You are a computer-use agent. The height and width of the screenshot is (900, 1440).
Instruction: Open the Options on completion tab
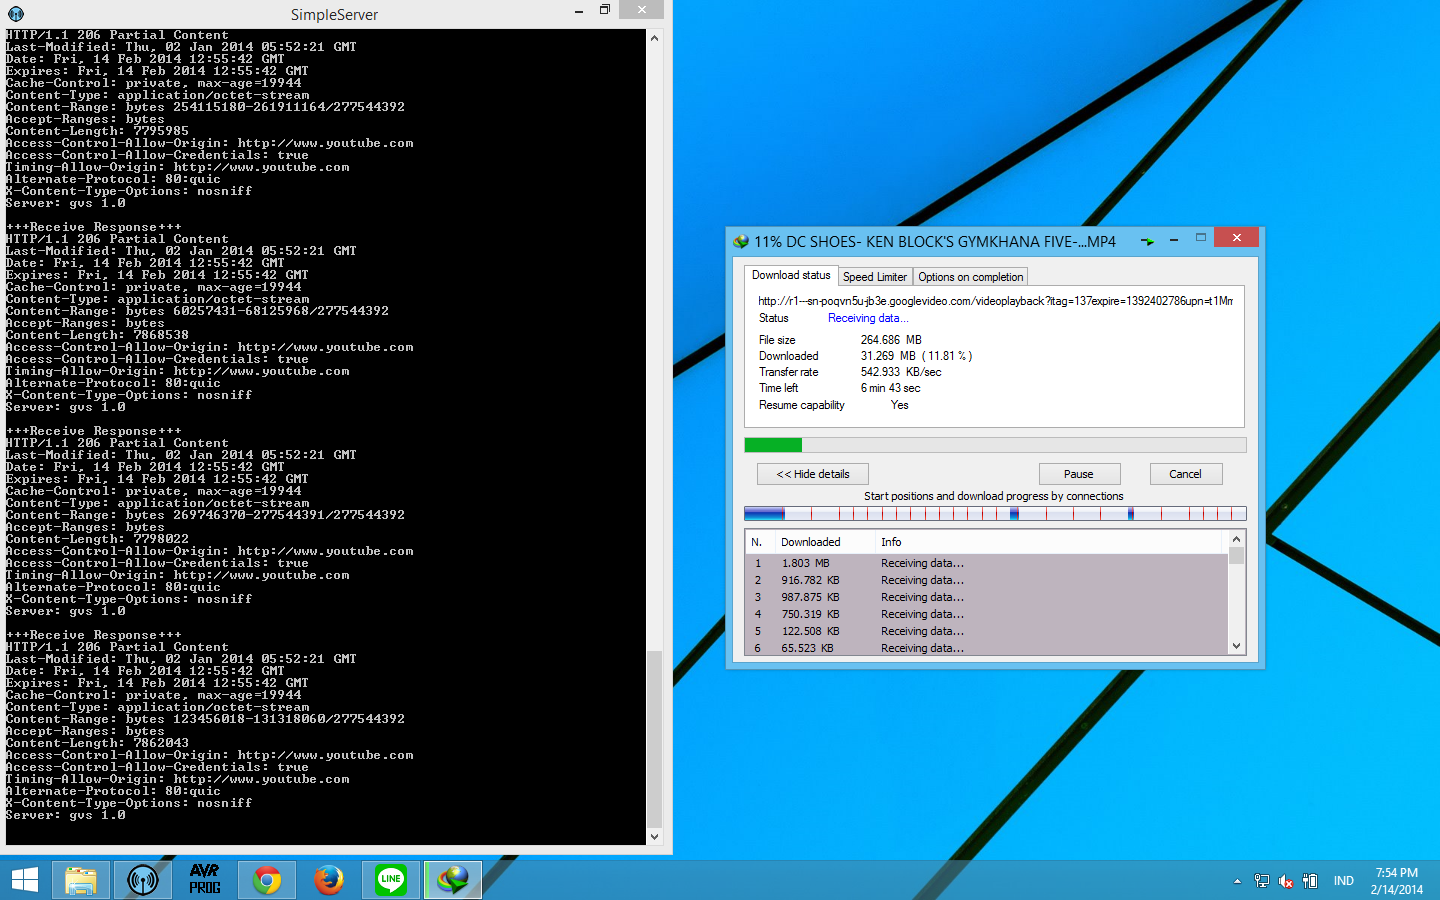[x=971, y=277]
